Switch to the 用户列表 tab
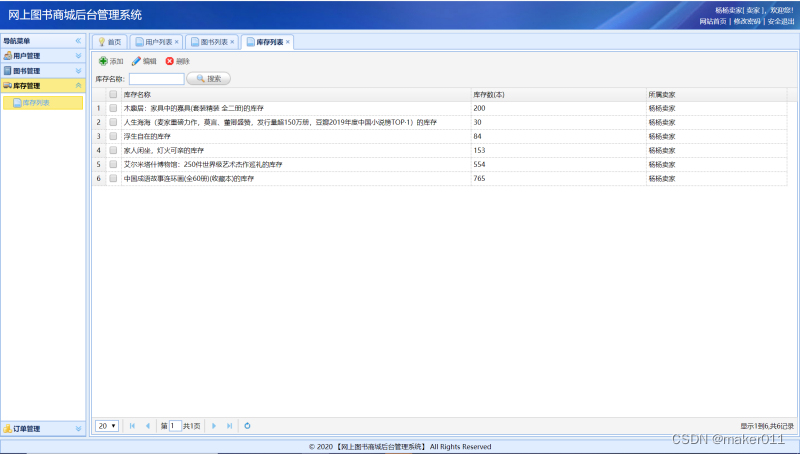The image size is (800, 454). tap(157, 42)
